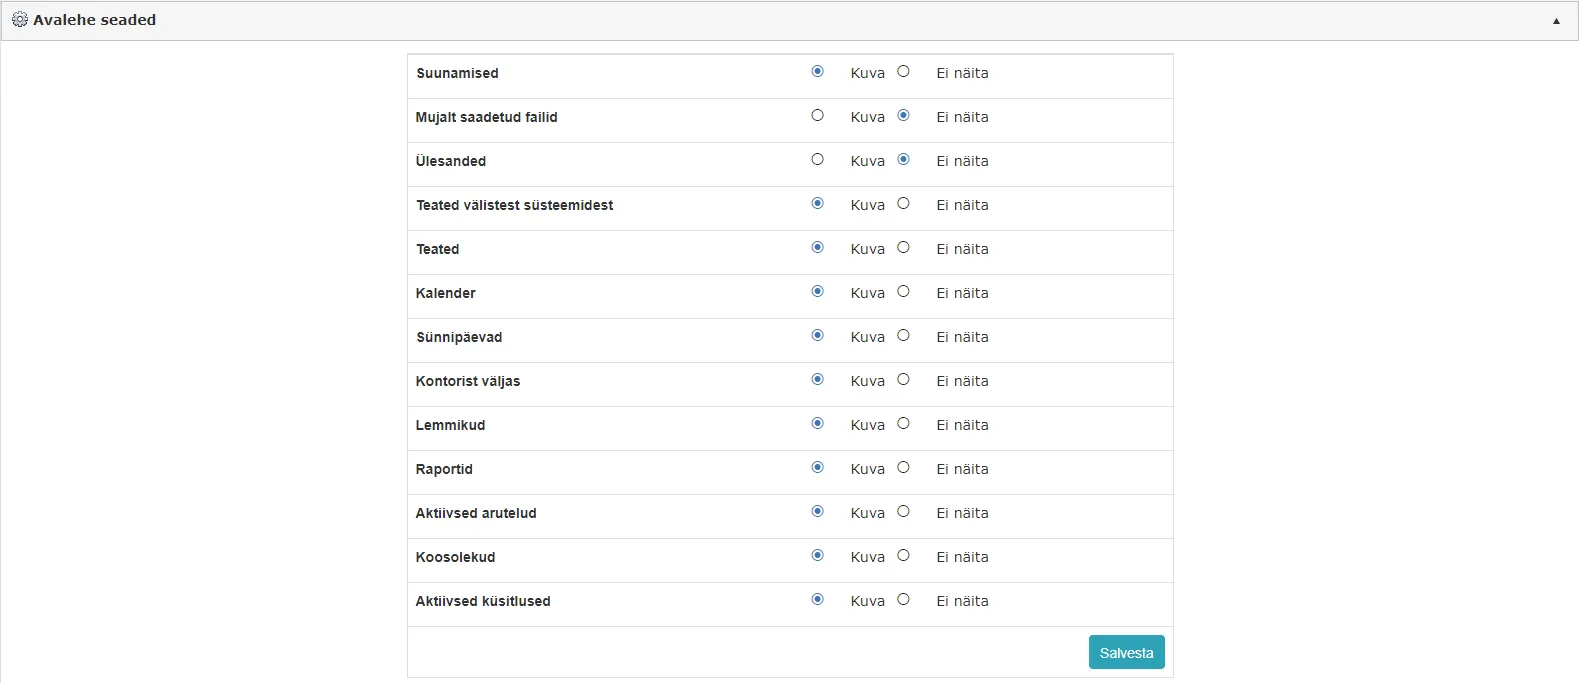Screen dimensions: 1579x683
Task: Set Kalender to Ei näita
Action: (x=903, y=291)
